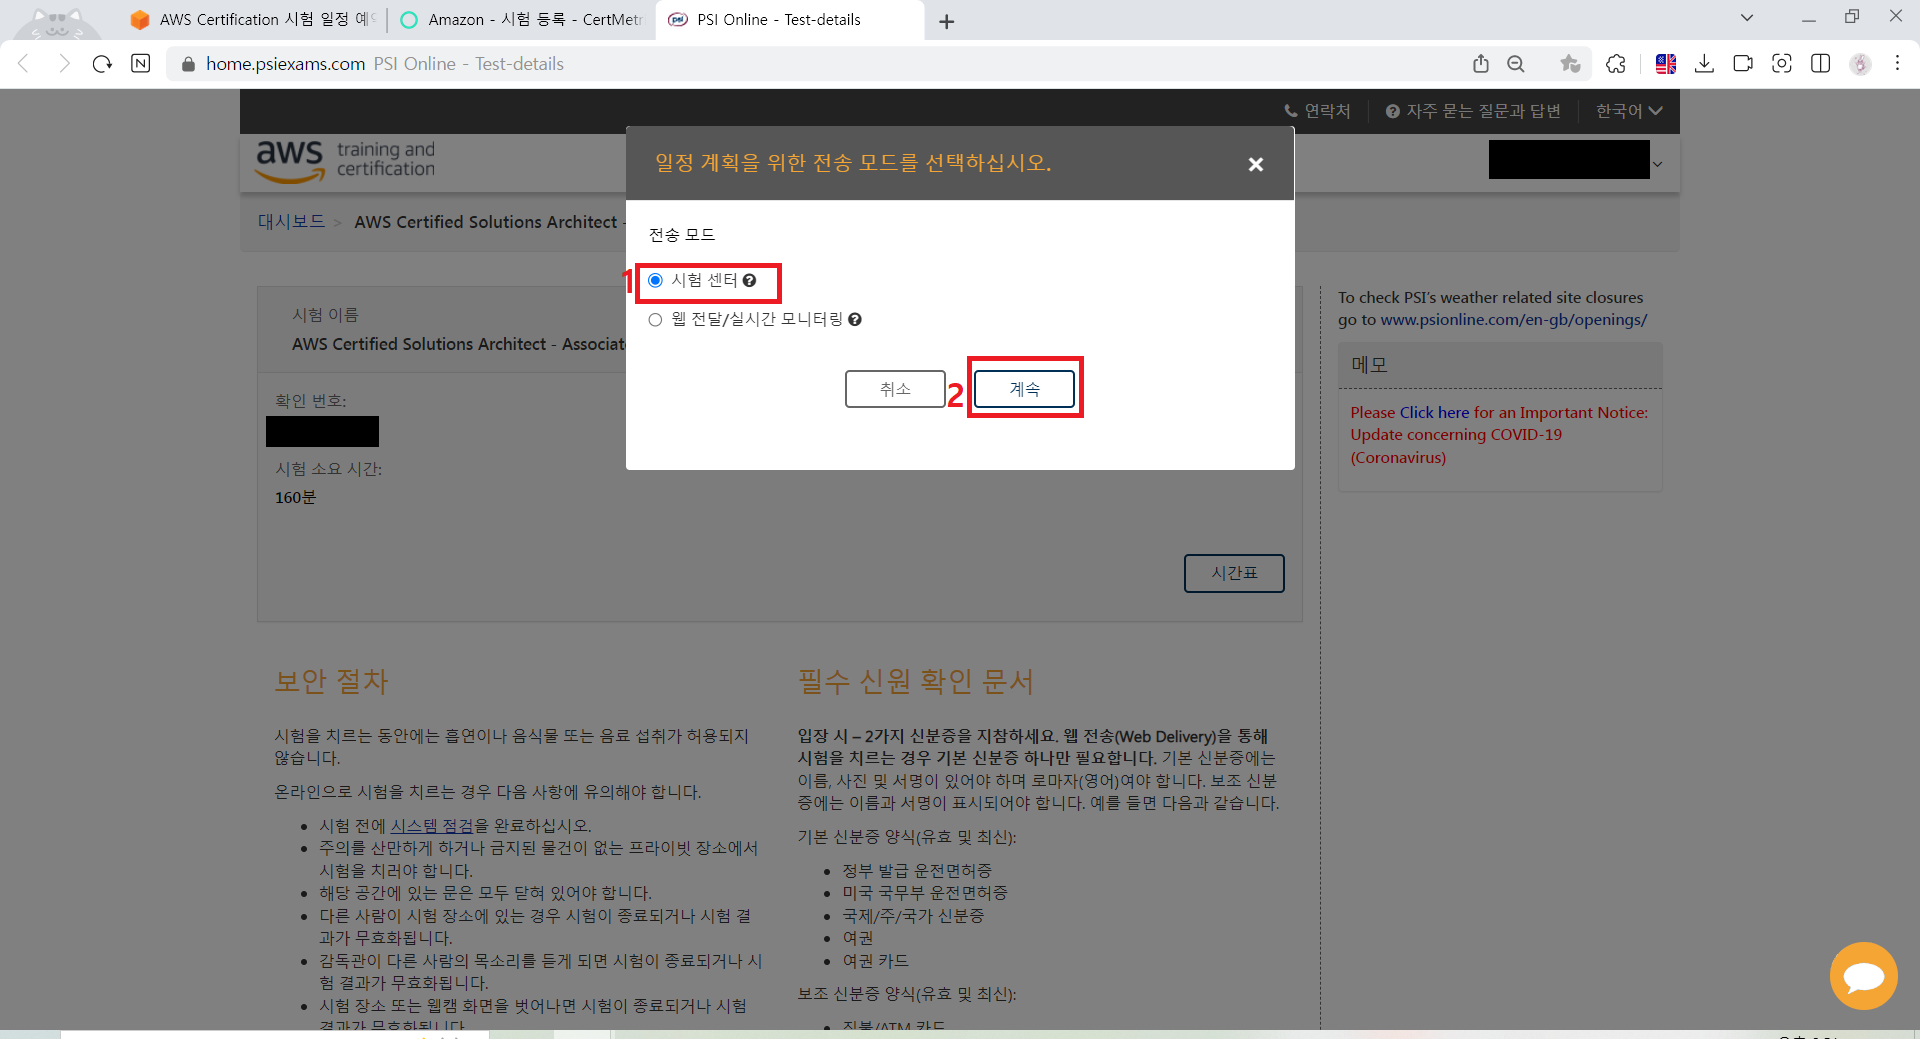Click the 필수 신원 확인 문서 heading

click(x=915, y=682)
